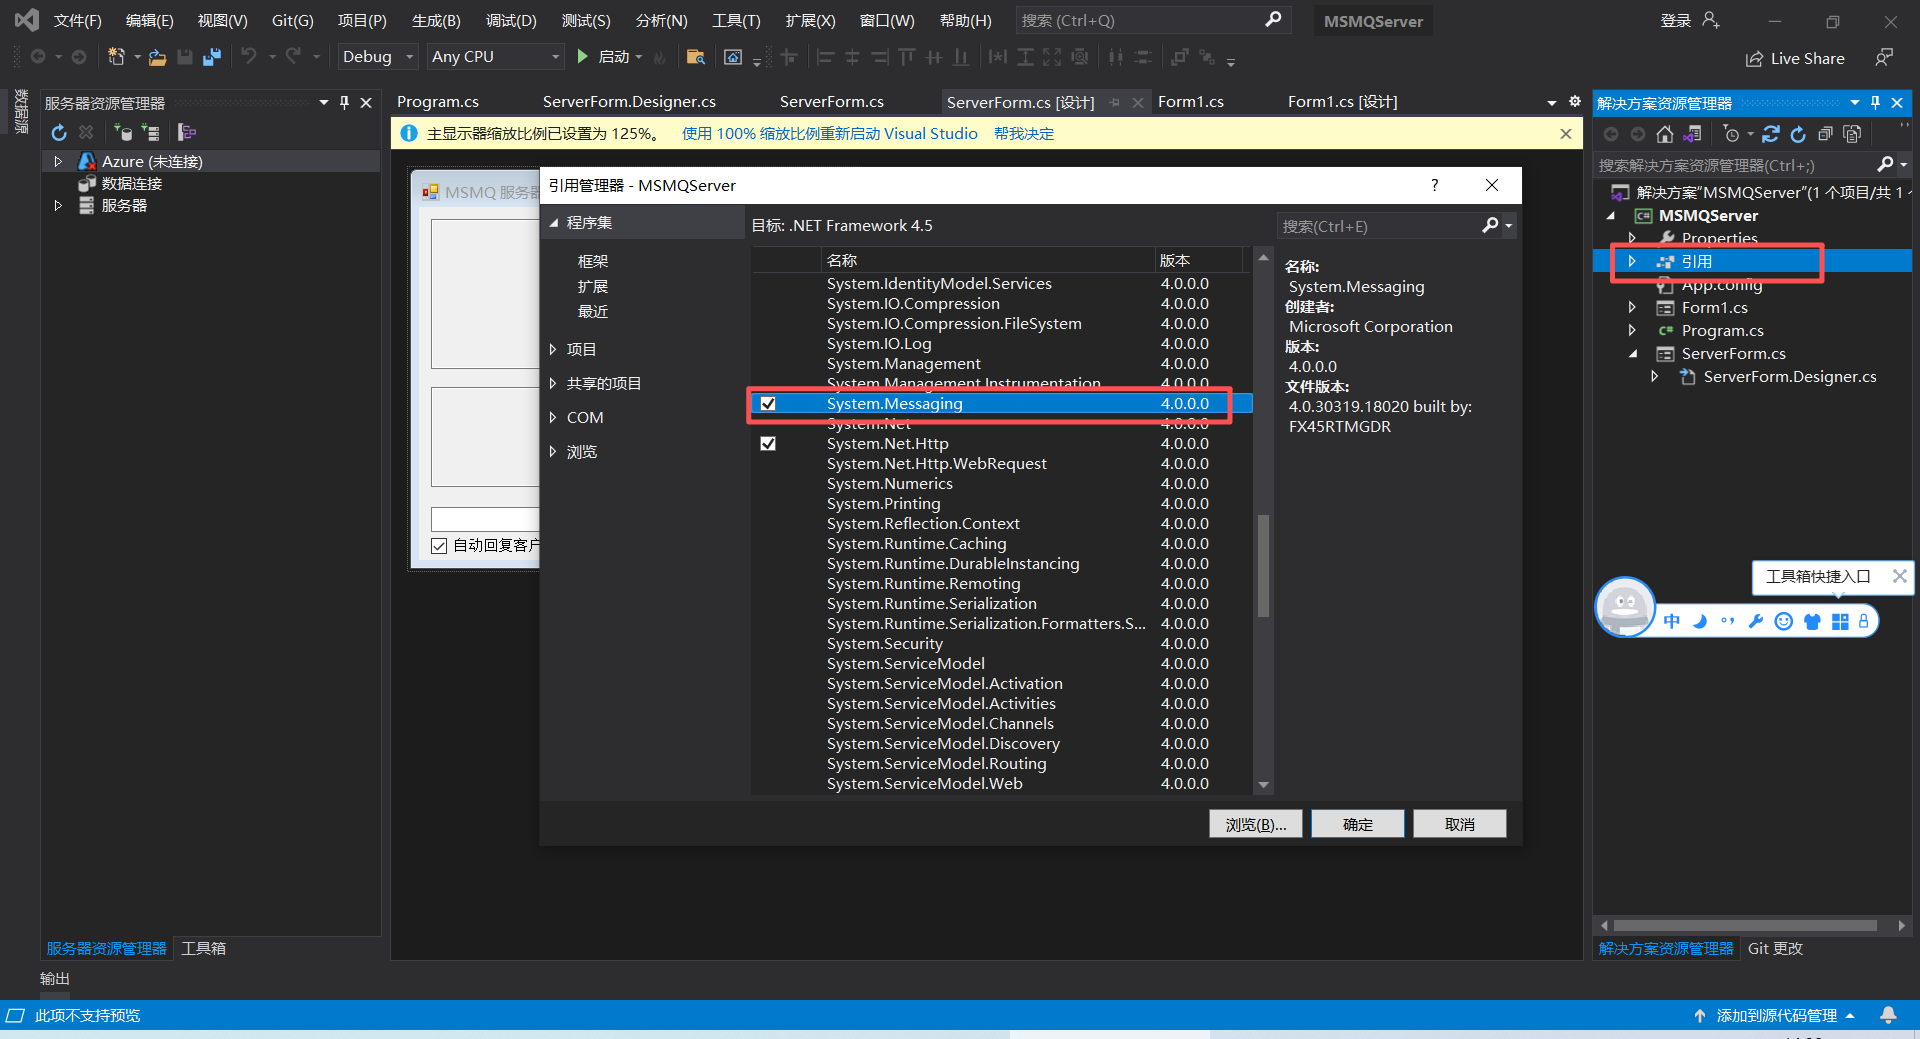Expand the COM category
Image resolution: width=1920 pixels, height=1039 pixels.
tap(552, 418)
